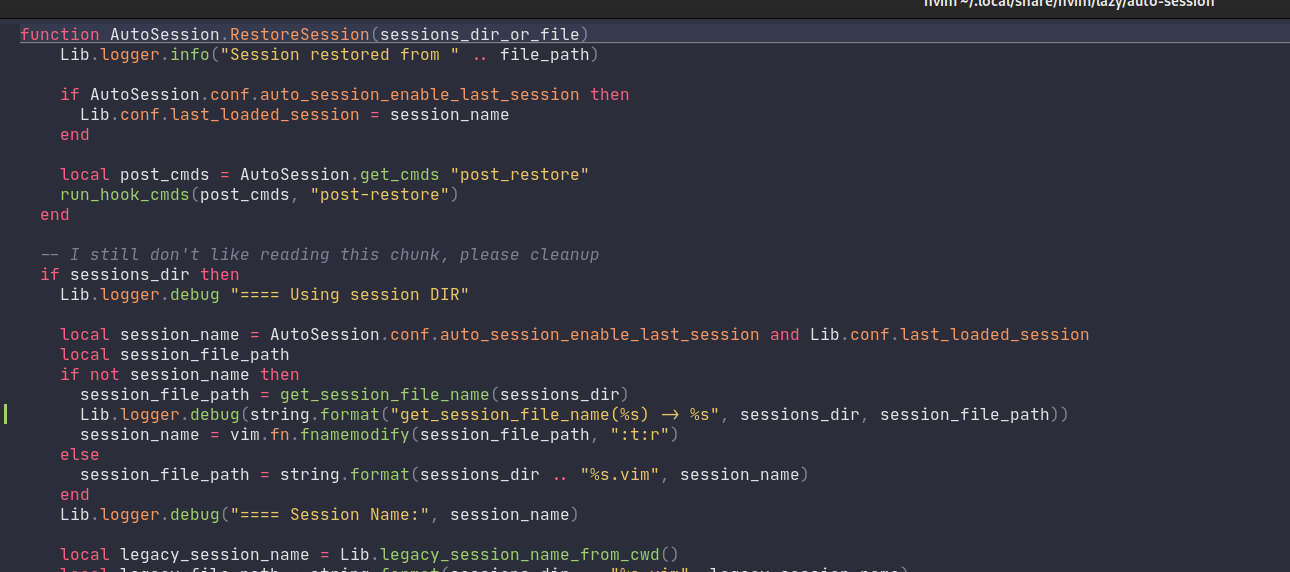Click the 'if not session_name then' line
This screenshot has width=1290, height=572.
(180, 375)
